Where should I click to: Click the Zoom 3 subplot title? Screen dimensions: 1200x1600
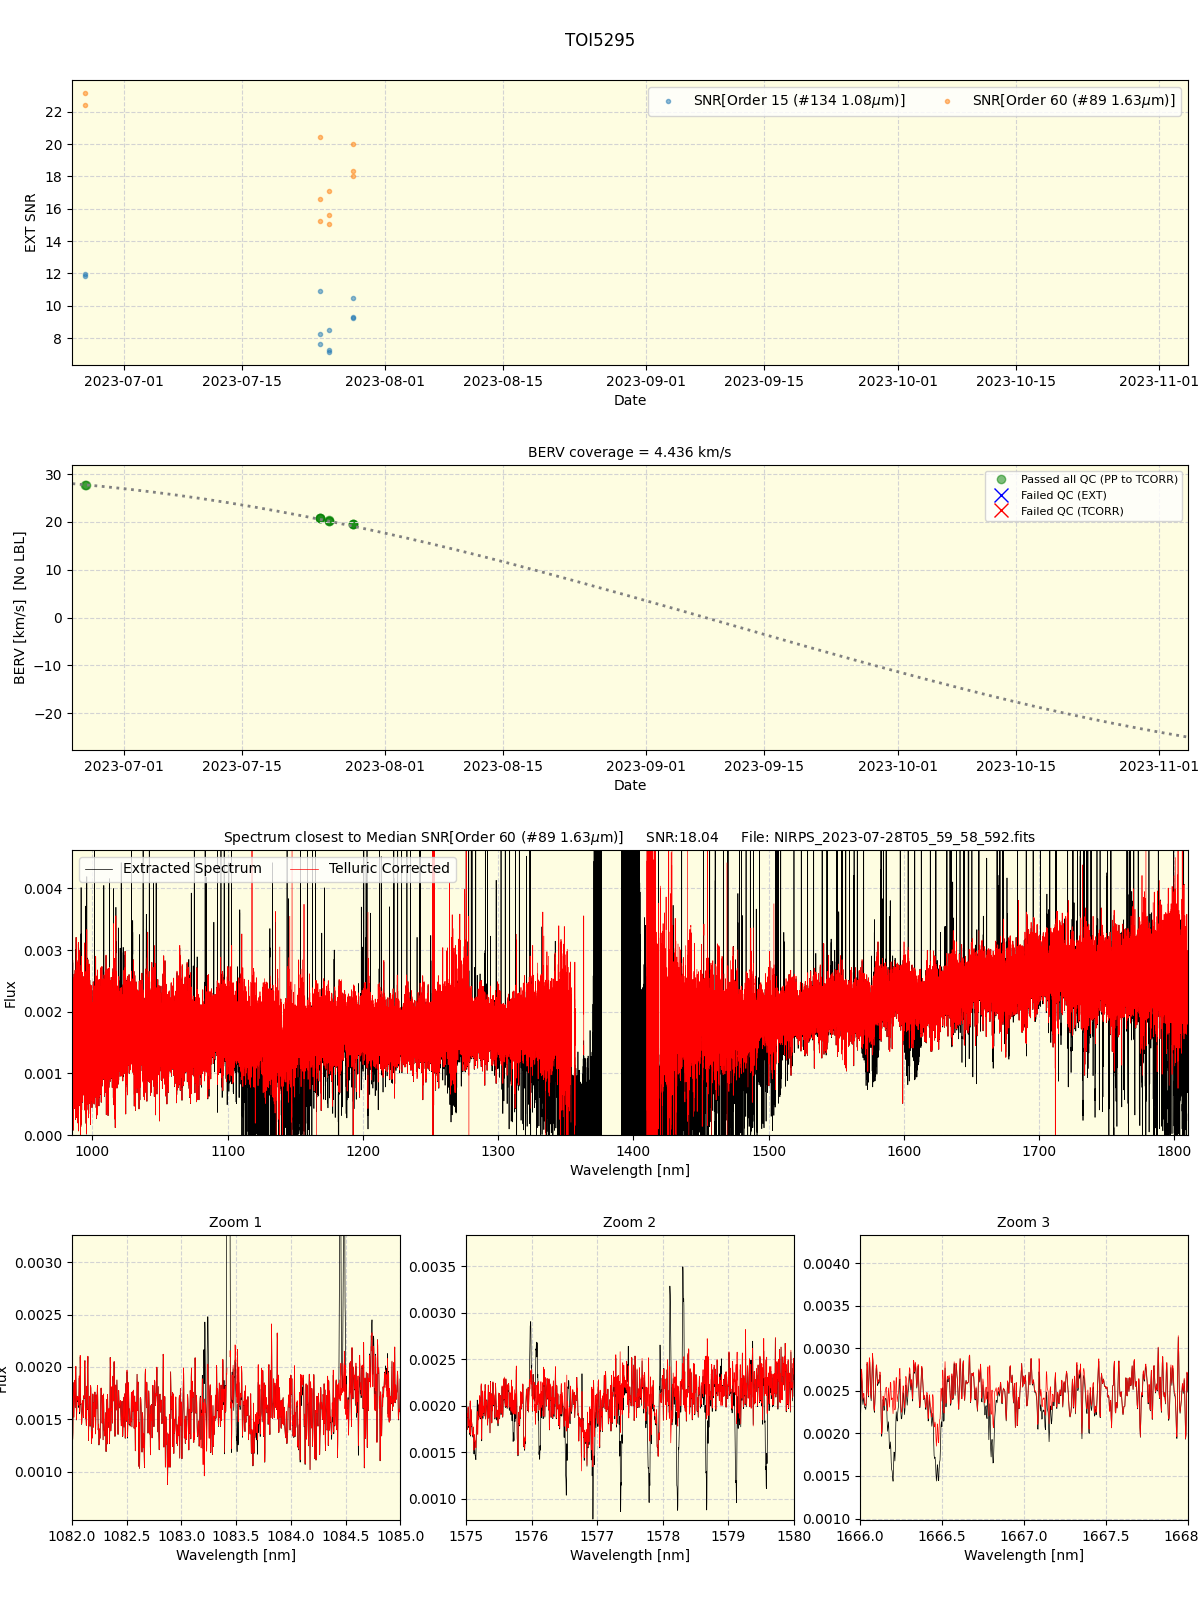click(x=1023, y=1222)
